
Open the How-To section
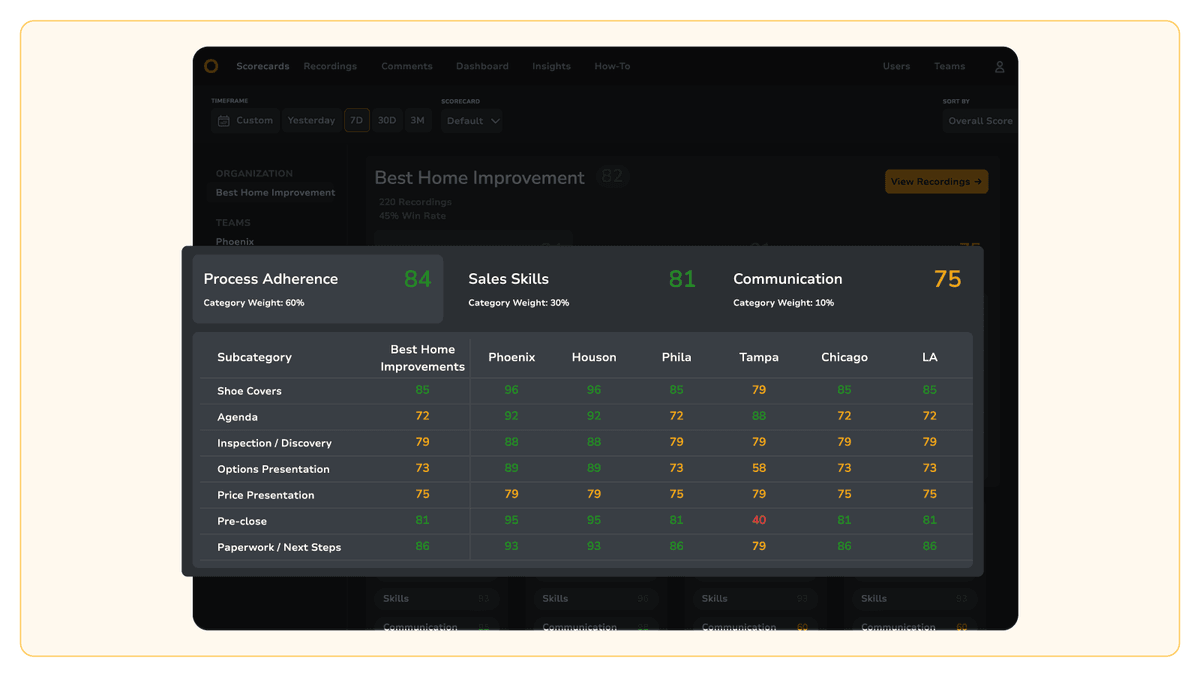[612, 66]
